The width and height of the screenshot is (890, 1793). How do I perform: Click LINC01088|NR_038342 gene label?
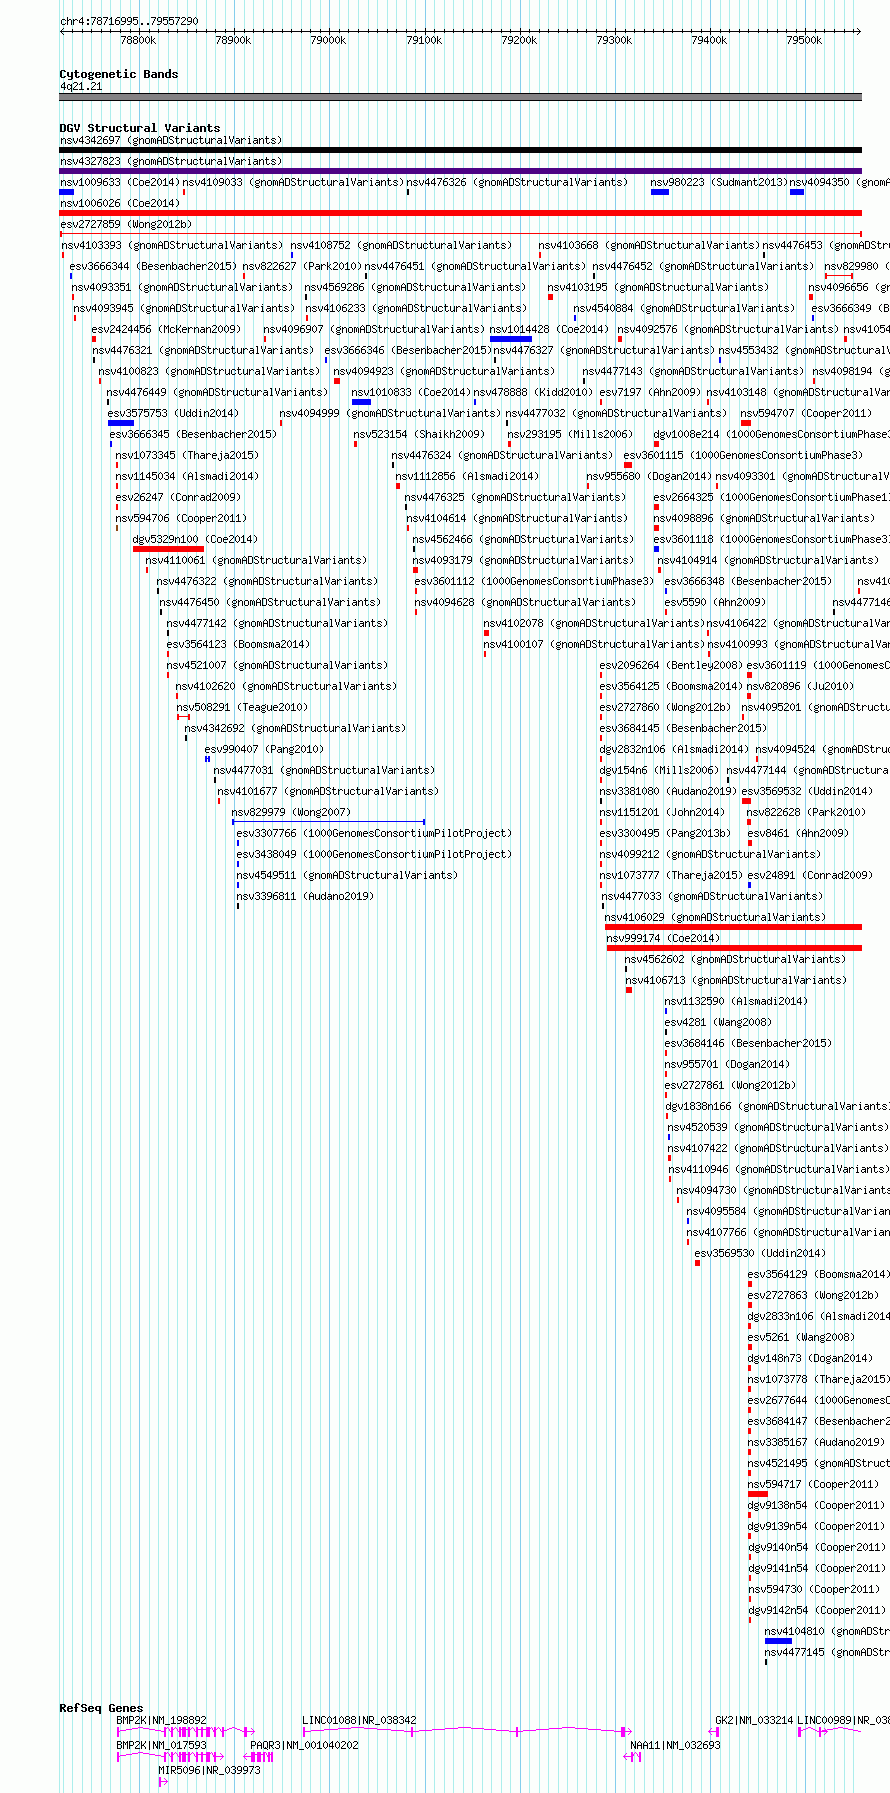point(360,1720)
